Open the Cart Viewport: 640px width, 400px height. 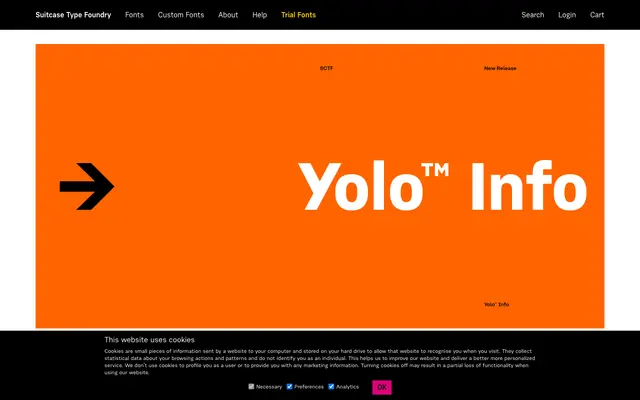[x=597, y=15]
